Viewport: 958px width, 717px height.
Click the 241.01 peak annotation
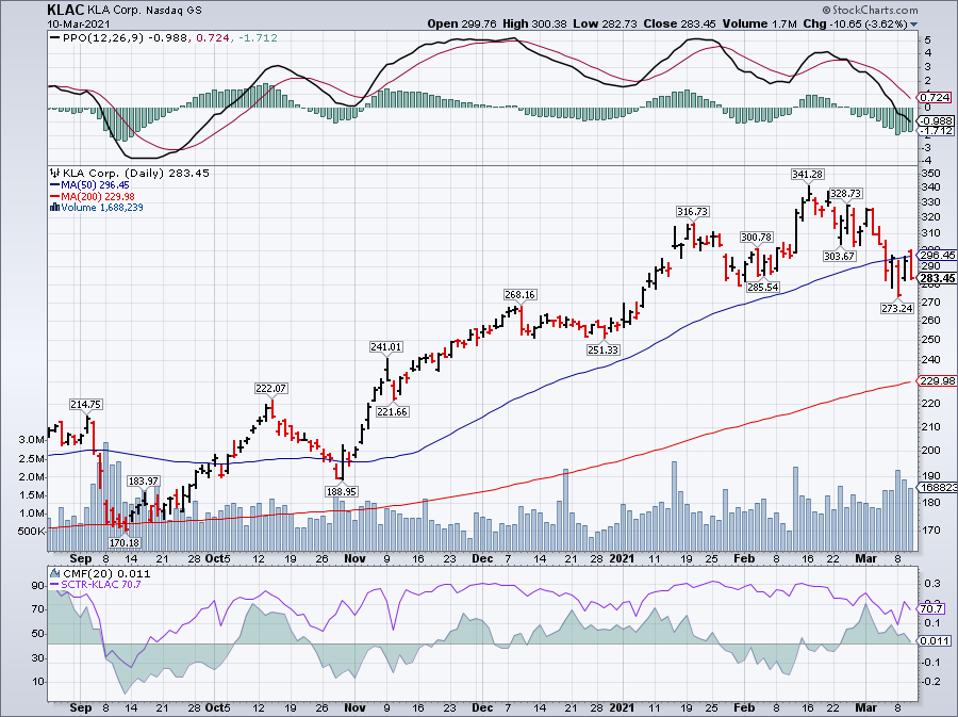coord(386,347)
